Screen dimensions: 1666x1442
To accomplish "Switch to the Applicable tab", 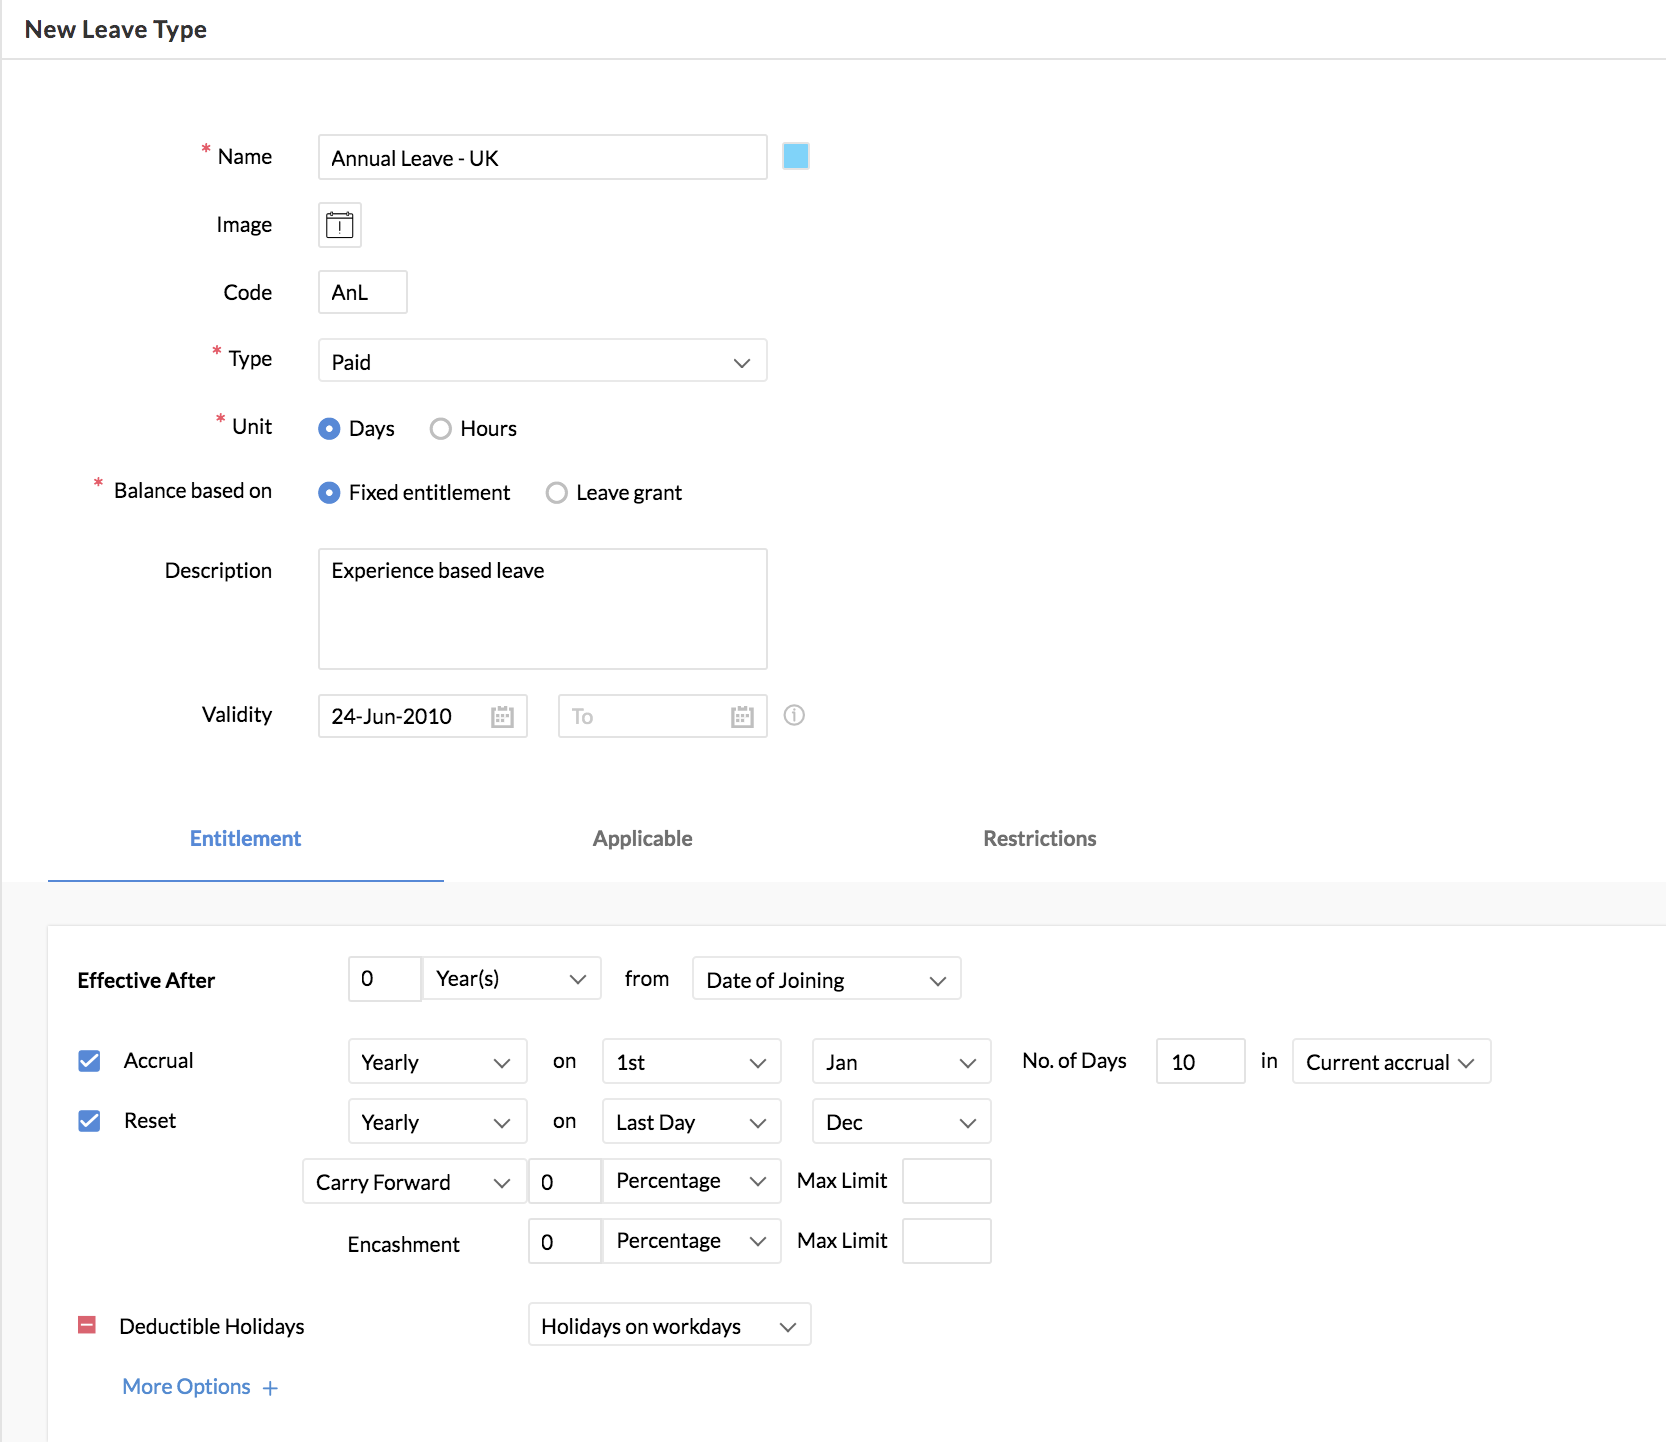I will click(x=642, y=839).
